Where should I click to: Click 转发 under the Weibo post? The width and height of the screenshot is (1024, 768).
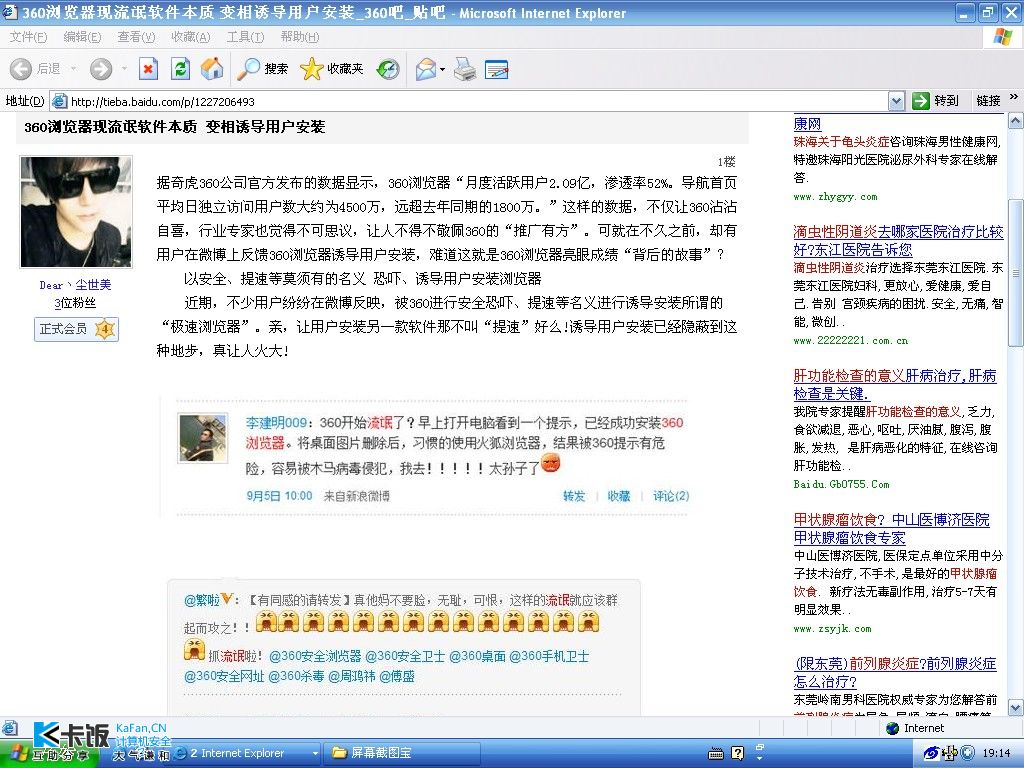574,496
